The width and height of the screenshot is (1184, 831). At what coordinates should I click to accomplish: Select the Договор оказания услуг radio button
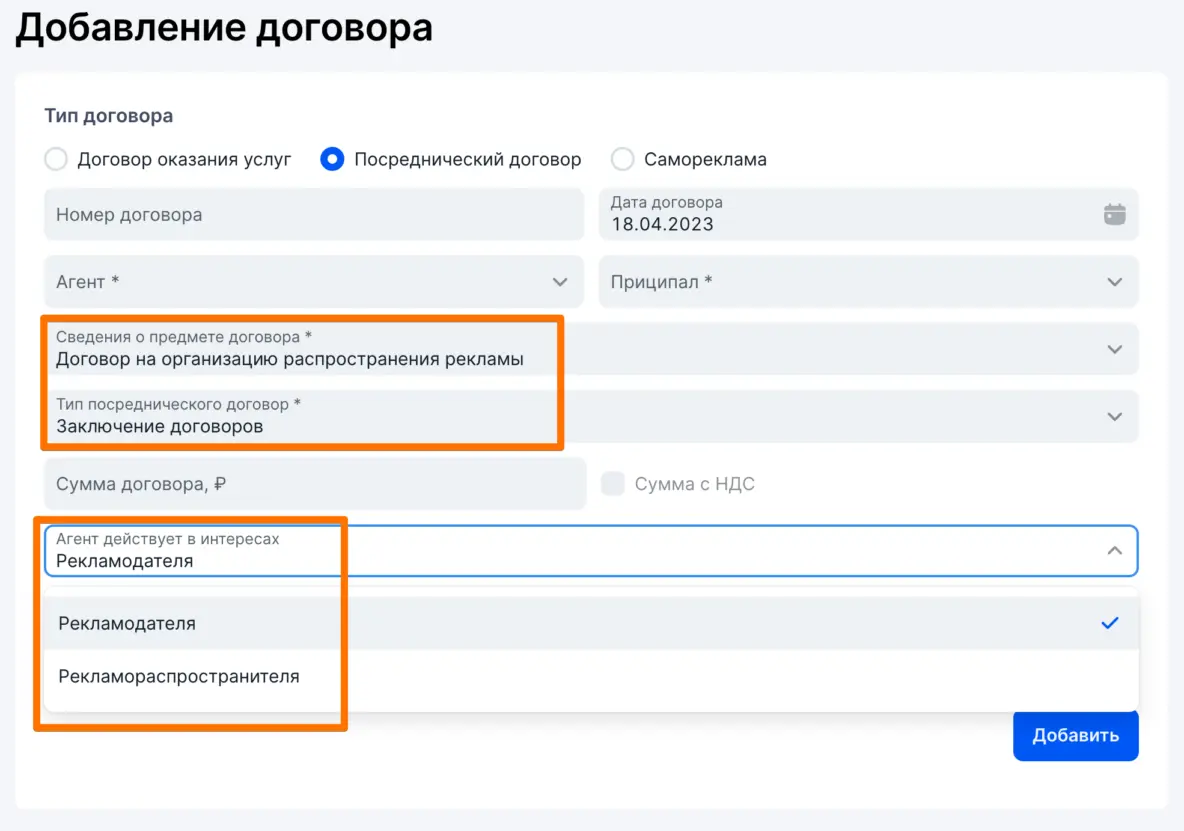[x=56, y=159]
